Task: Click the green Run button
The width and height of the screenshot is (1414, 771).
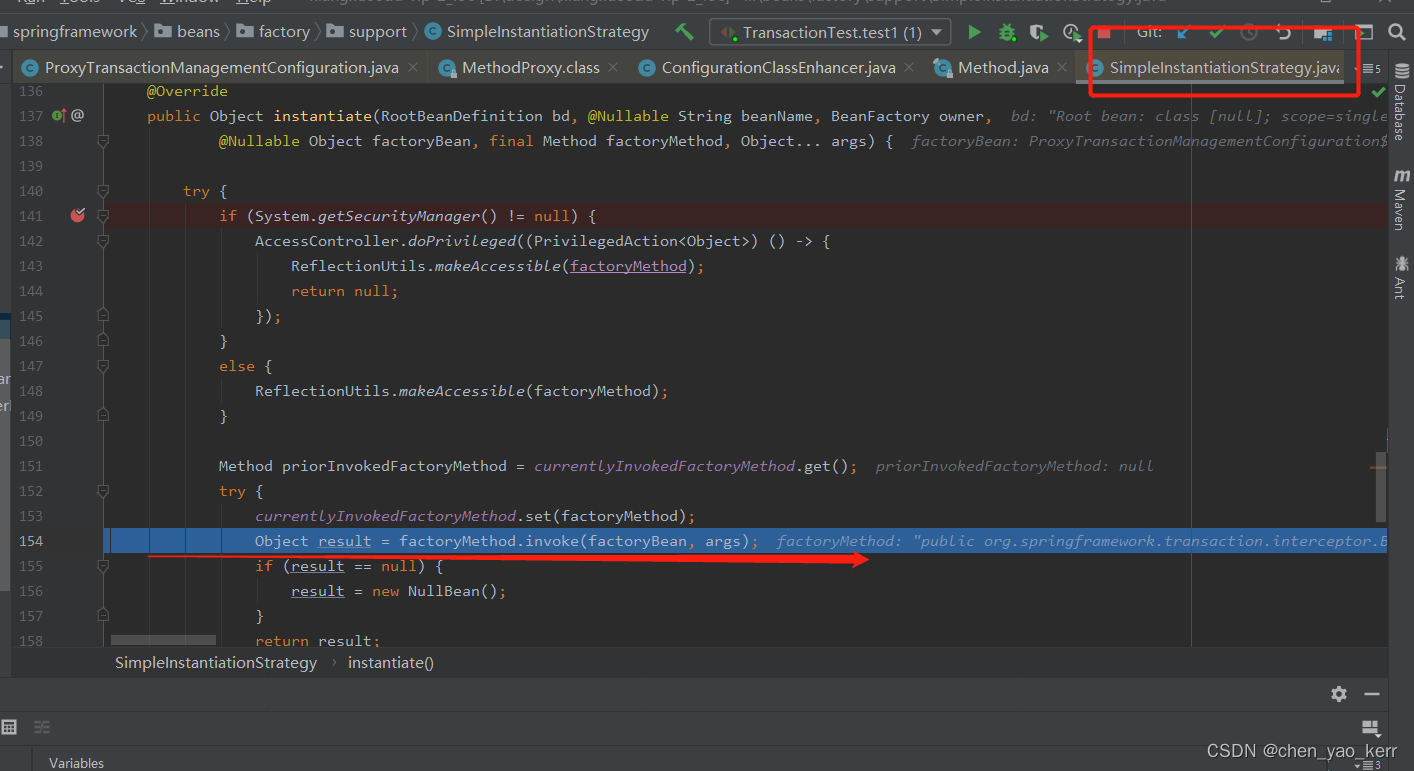Action: (974, 32)
